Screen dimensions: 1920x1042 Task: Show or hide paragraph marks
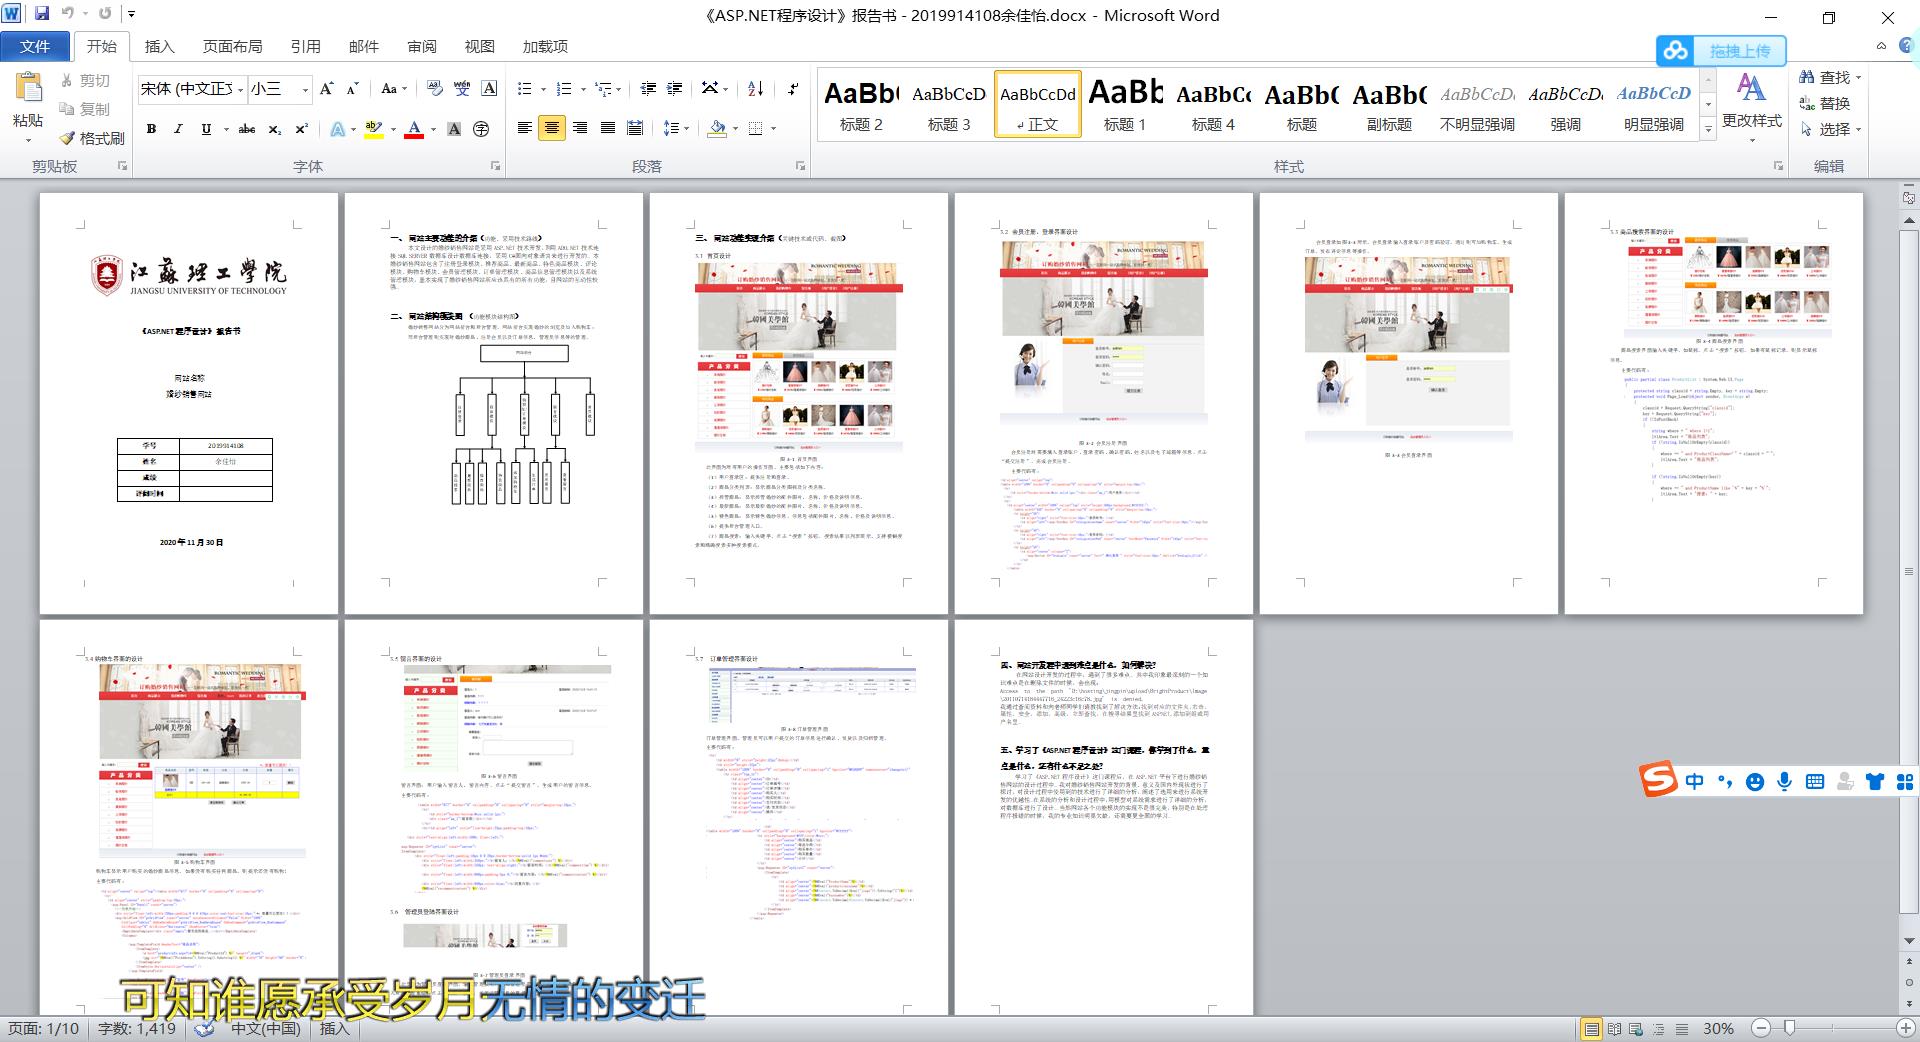coord(793,89)
